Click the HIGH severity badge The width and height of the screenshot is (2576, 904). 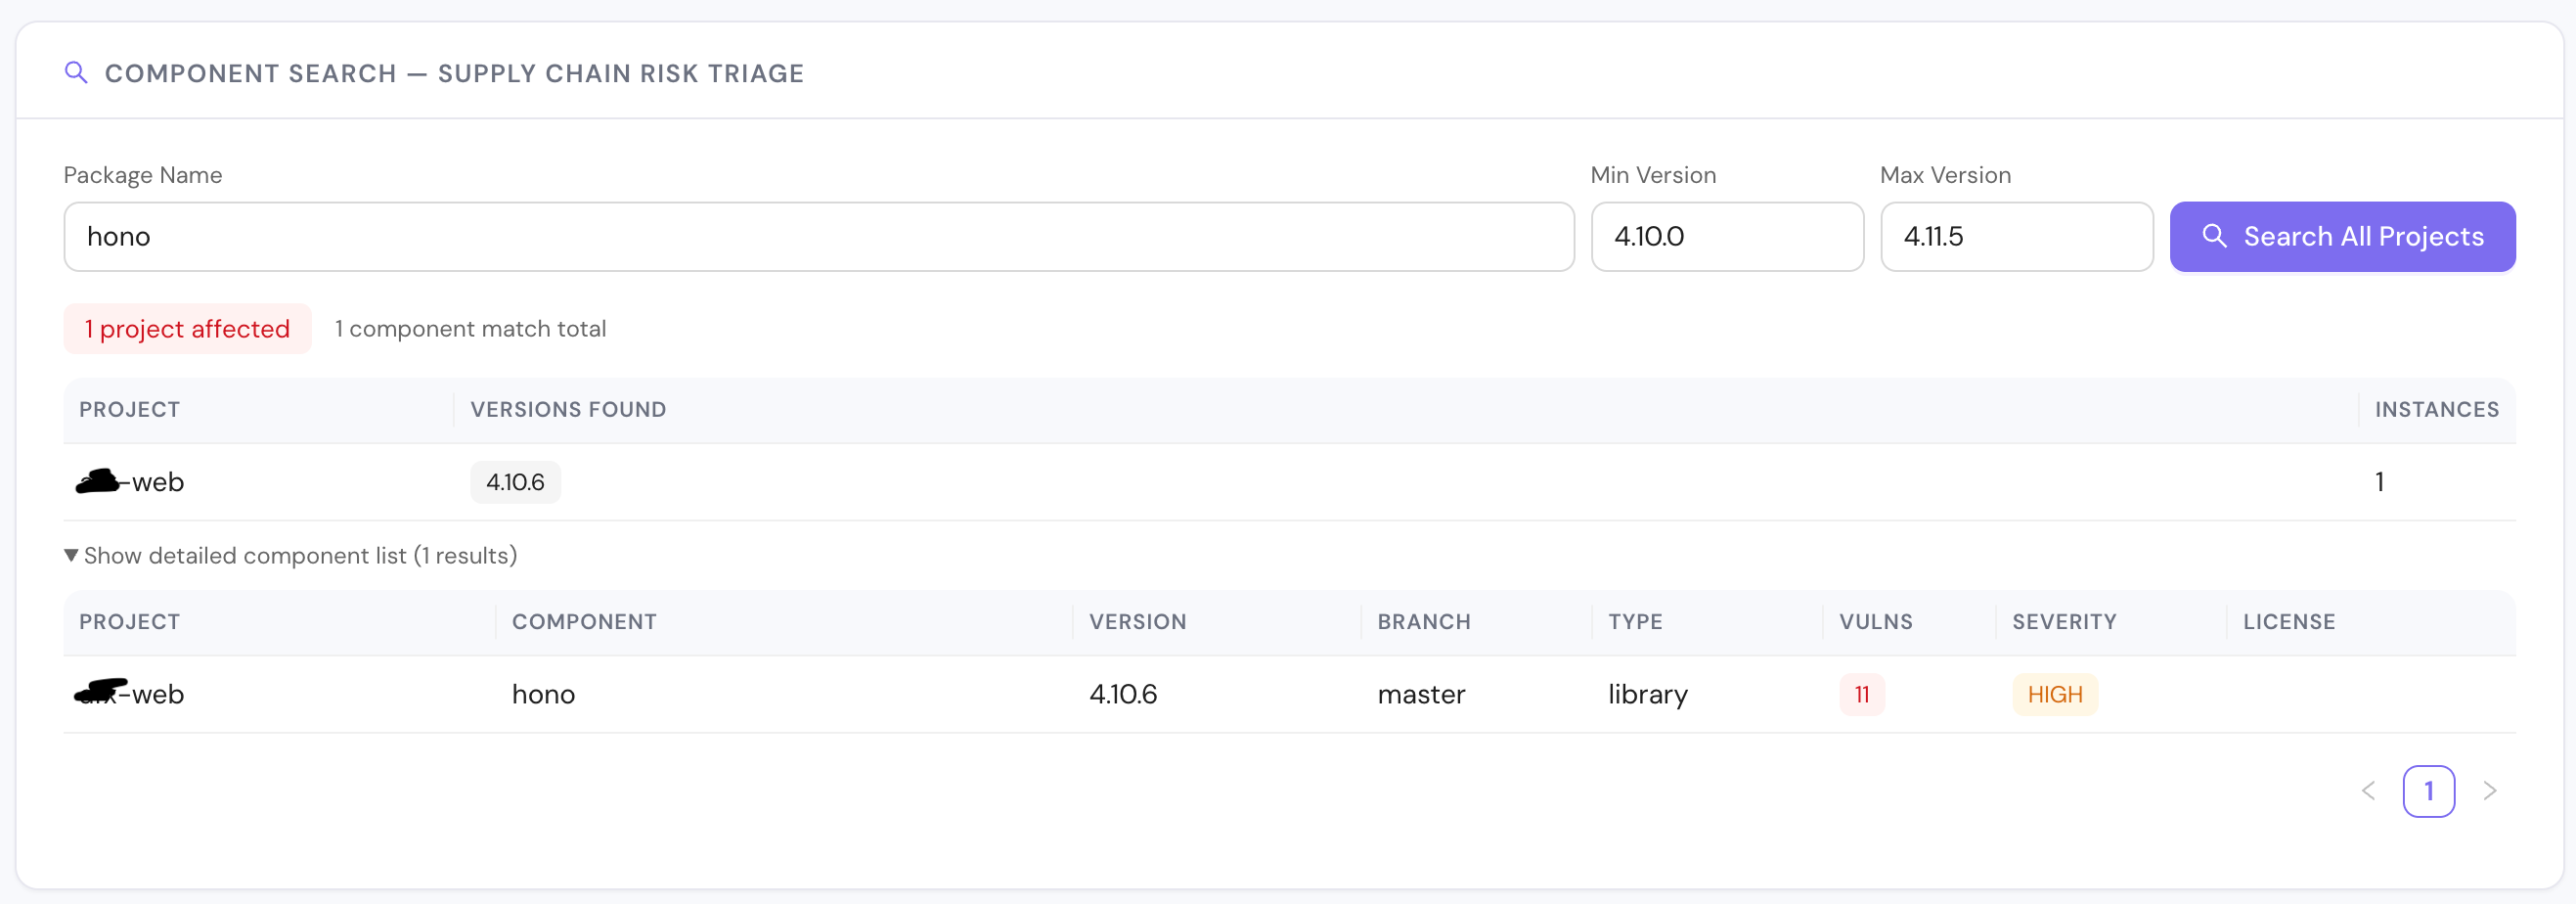point(2054,694)
